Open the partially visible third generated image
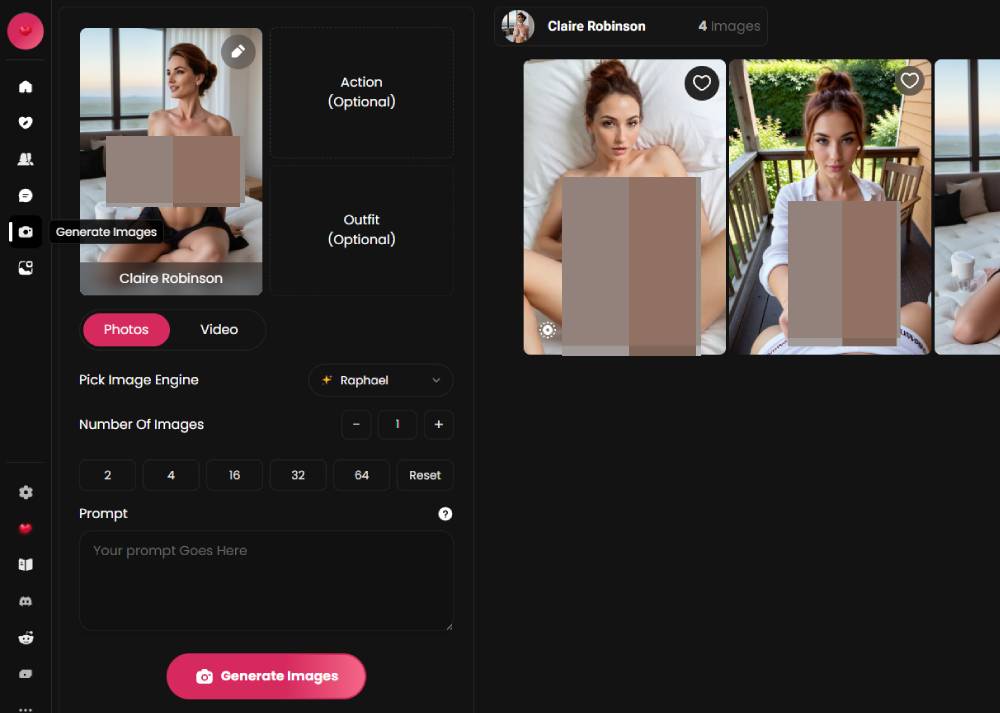 point(967,207)
